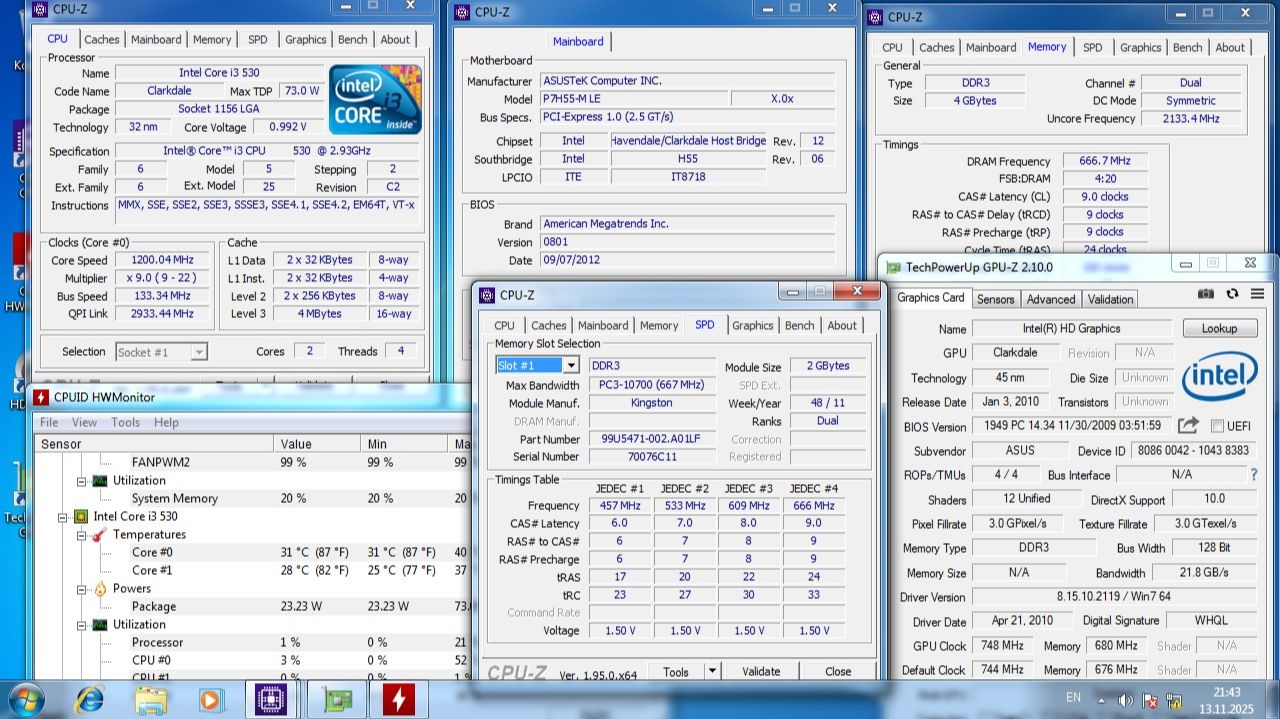This screenshot has height=719, width=1280.
Task: Collapse the Utilization node above System Memory
Action: [82, 481]
